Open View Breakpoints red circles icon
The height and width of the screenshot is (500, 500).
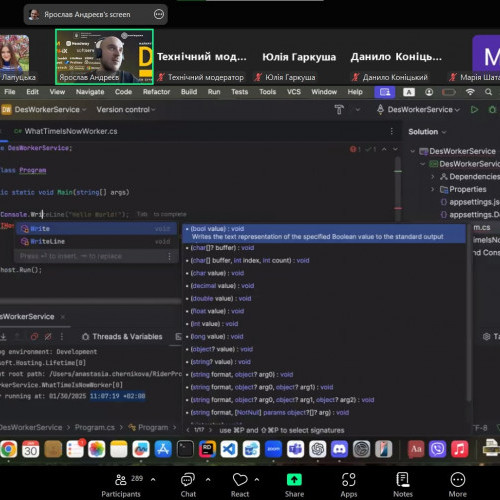pos(34,337)
